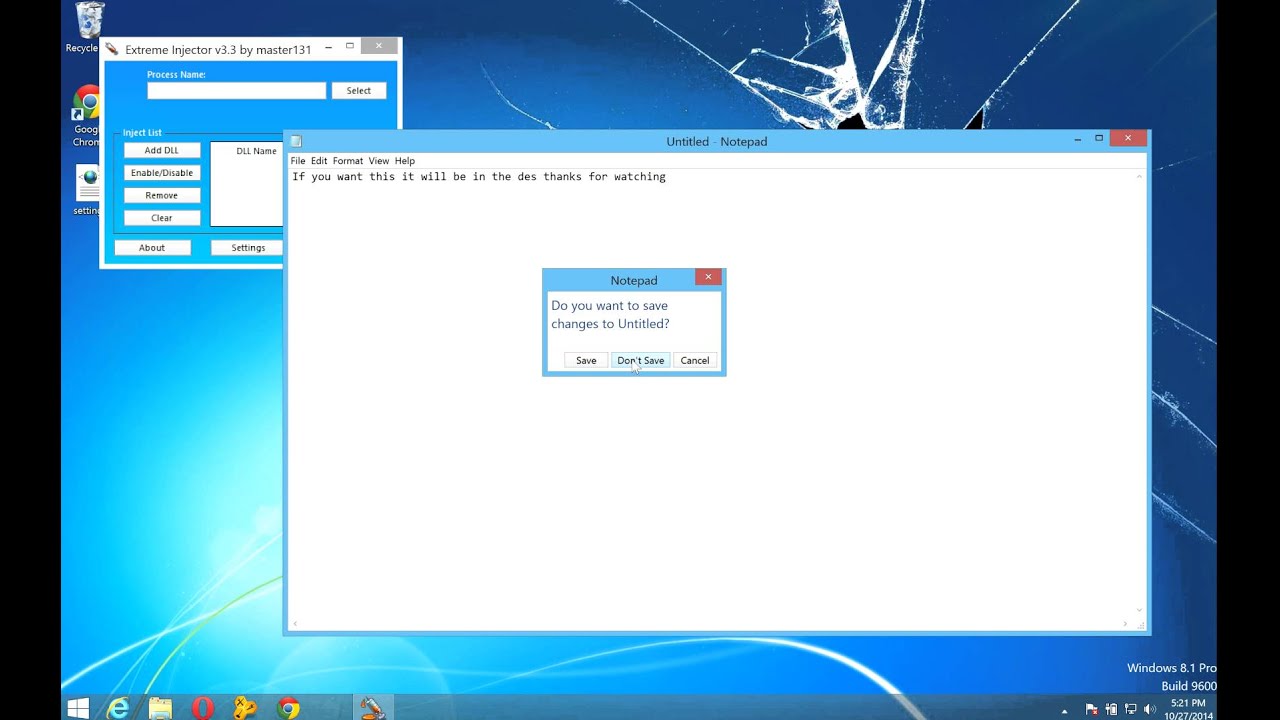This screenshot has height=720, width=1280.
Task: Open the volume speaker tray icon
Action: click(x=1149, y=709)
